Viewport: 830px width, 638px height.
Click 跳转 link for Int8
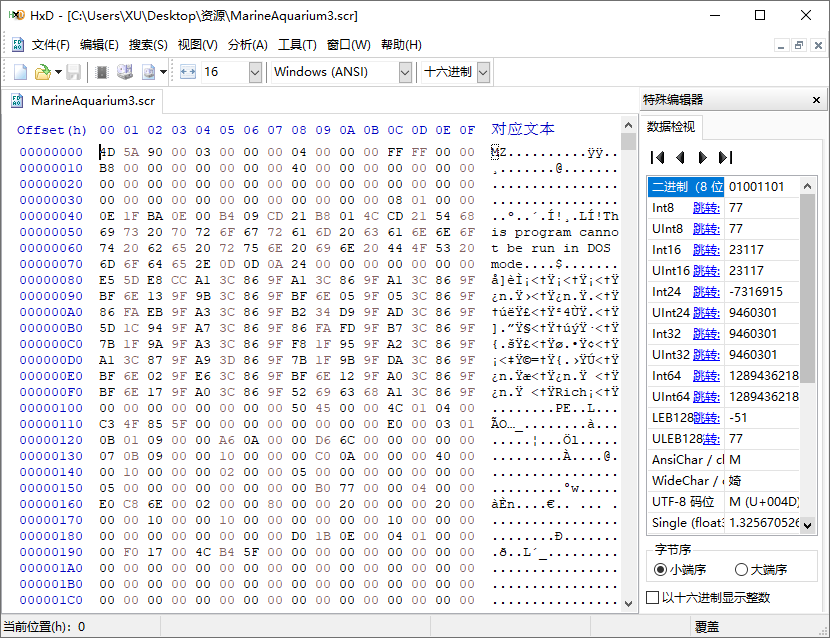(x=706, y=208)
